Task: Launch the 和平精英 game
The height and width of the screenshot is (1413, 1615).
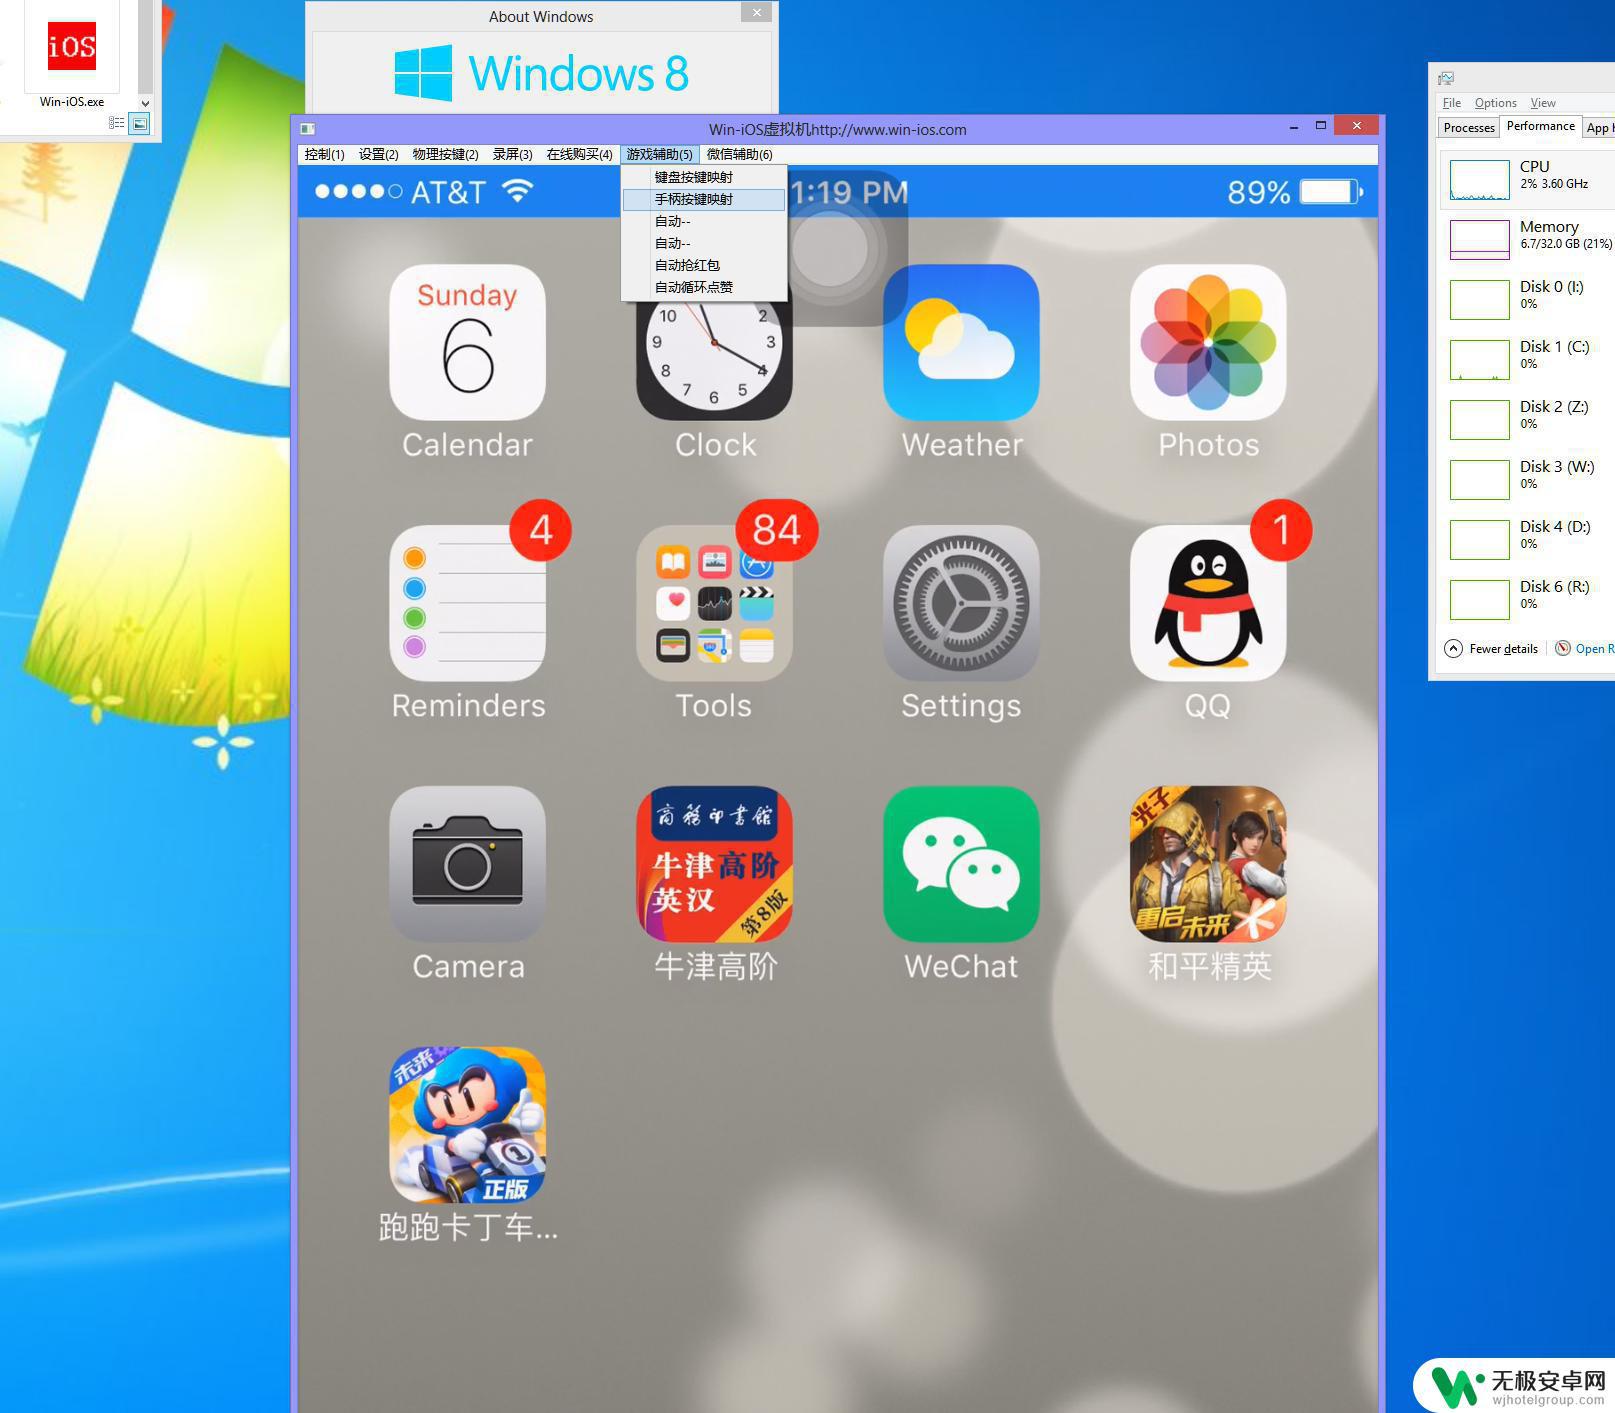Action: pyautogui.click(x=1208, y=864)
